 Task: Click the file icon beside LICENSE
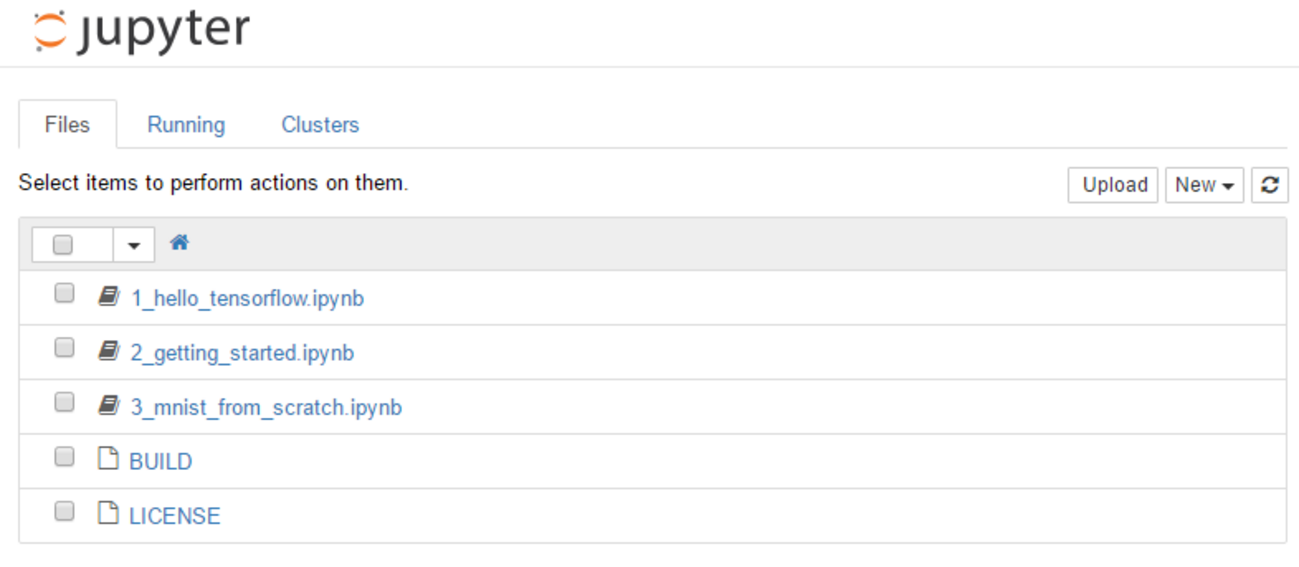coord(108,514)
